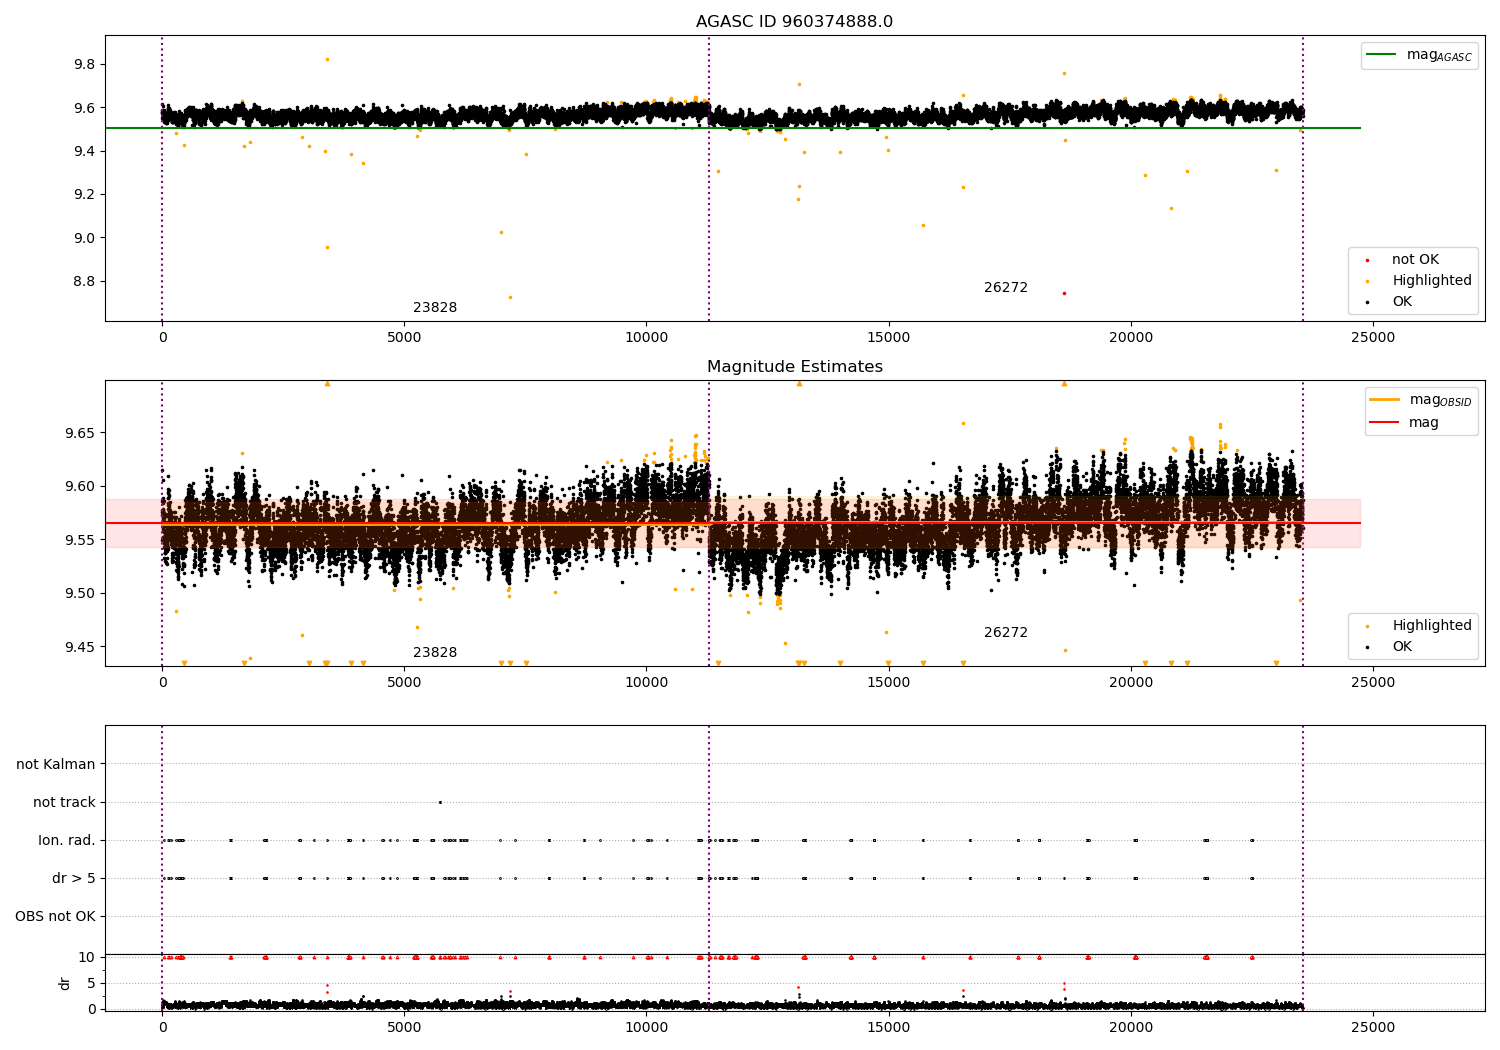The height and width of the screenshot is (1050, 1500).
Task: Click 'Highlighted' in the middle plot legend
Action: [1432, 626]
